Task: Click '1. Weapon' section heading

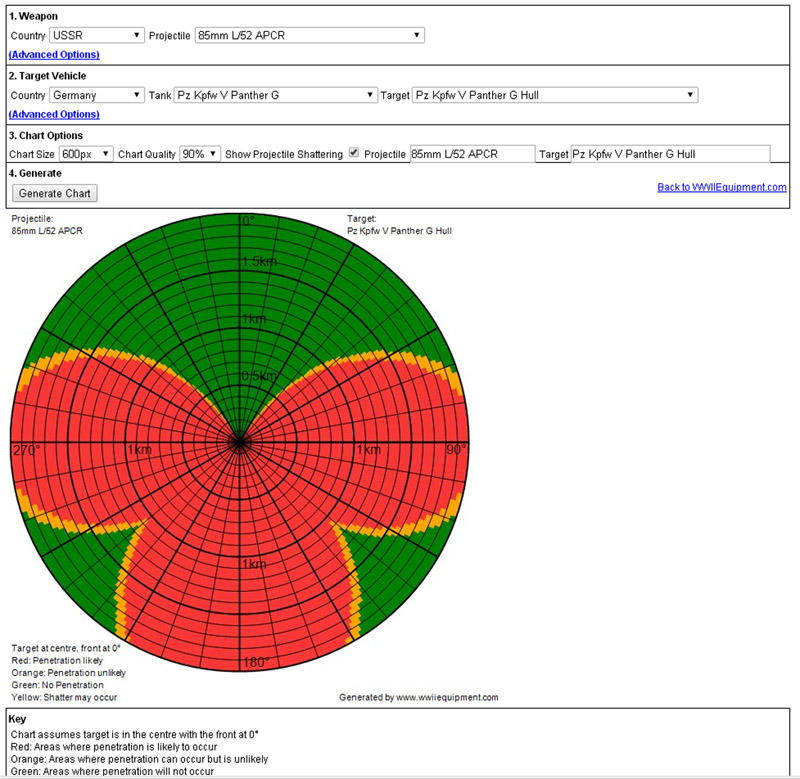Action: [33, 16]
